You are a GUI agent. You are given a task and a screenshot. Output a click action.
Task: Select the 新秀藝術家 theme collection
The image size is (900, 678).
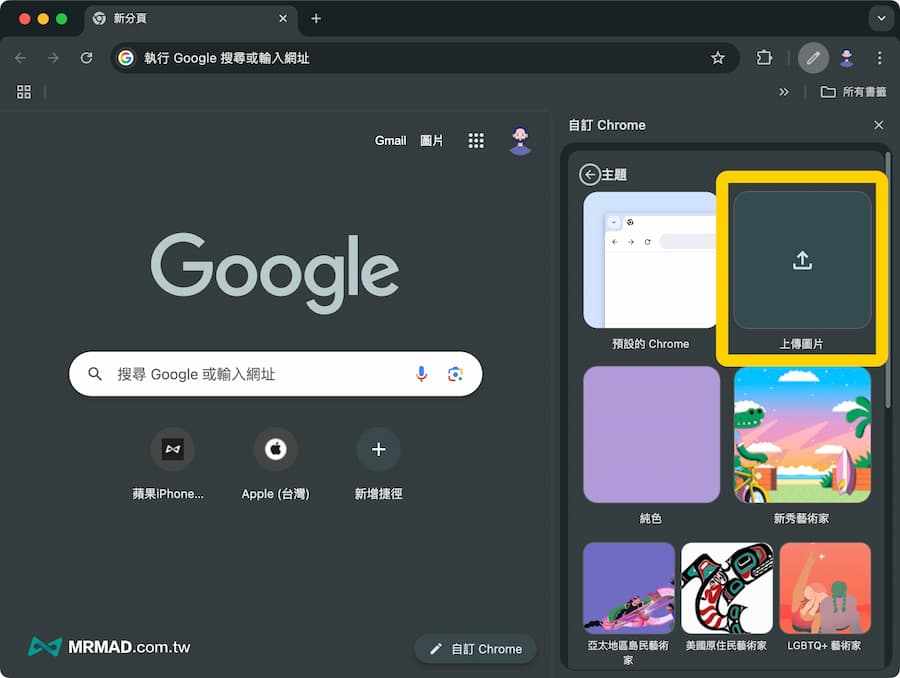pyautogui.click(x=802, y=435)
